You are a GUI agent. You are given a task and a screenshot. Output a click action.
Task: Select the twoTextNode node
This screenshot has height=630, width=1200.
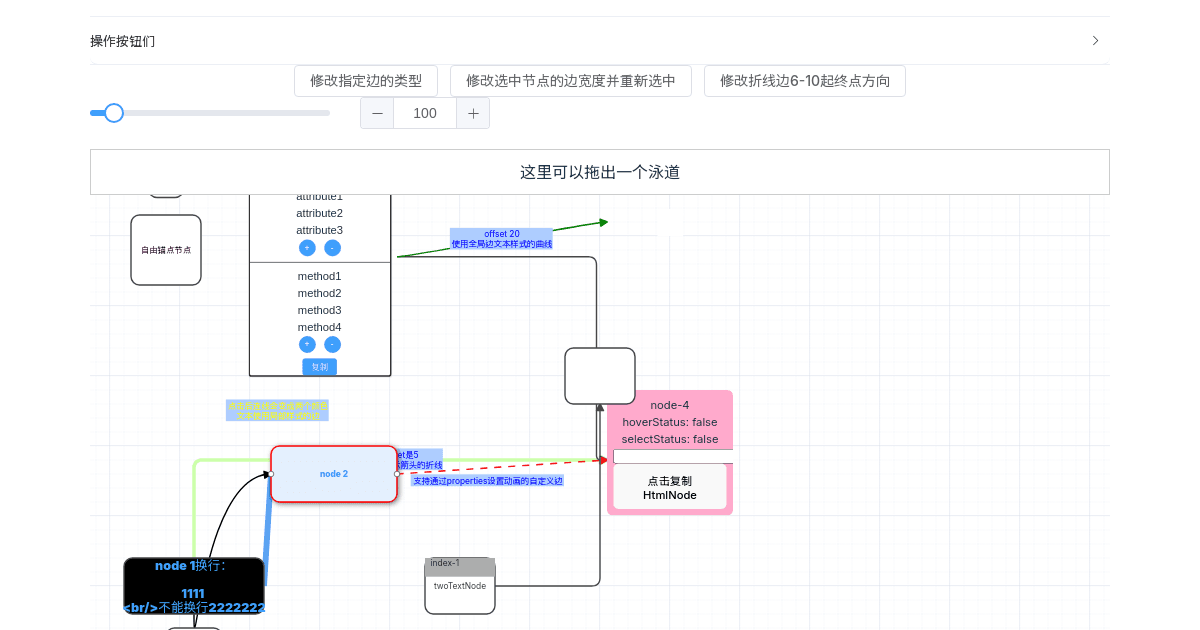click(x=460, y=586)
